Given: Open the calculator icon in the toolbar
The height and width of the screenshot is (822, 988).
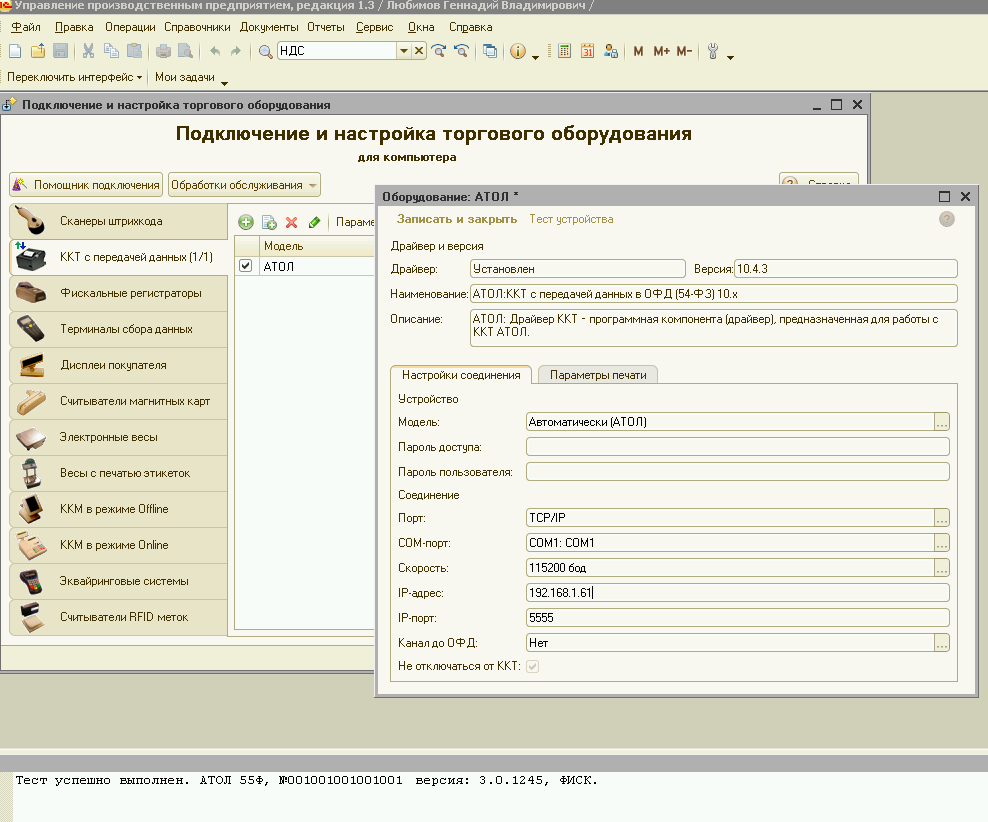Looking at the screenshot, I should tap(565, 51).
